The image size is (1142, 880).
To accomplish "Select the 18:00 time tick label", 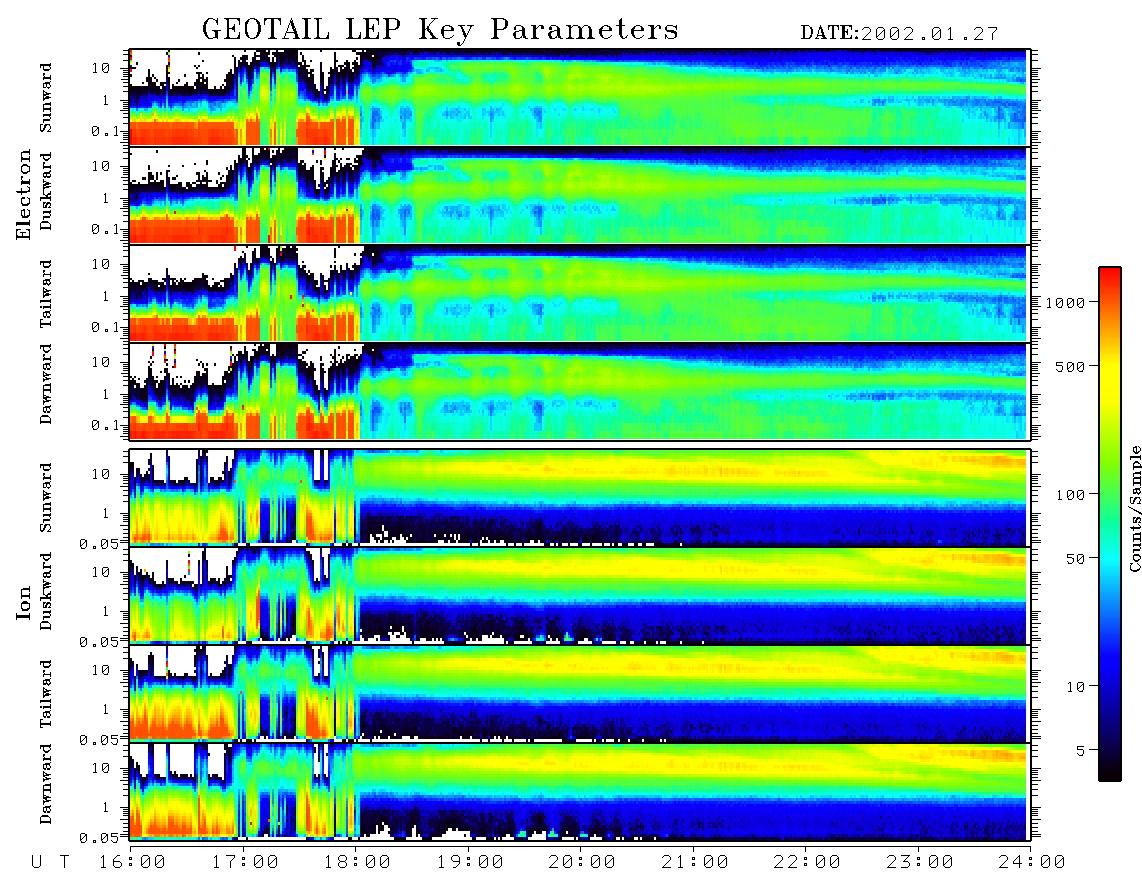I will (x=358, y=862).
